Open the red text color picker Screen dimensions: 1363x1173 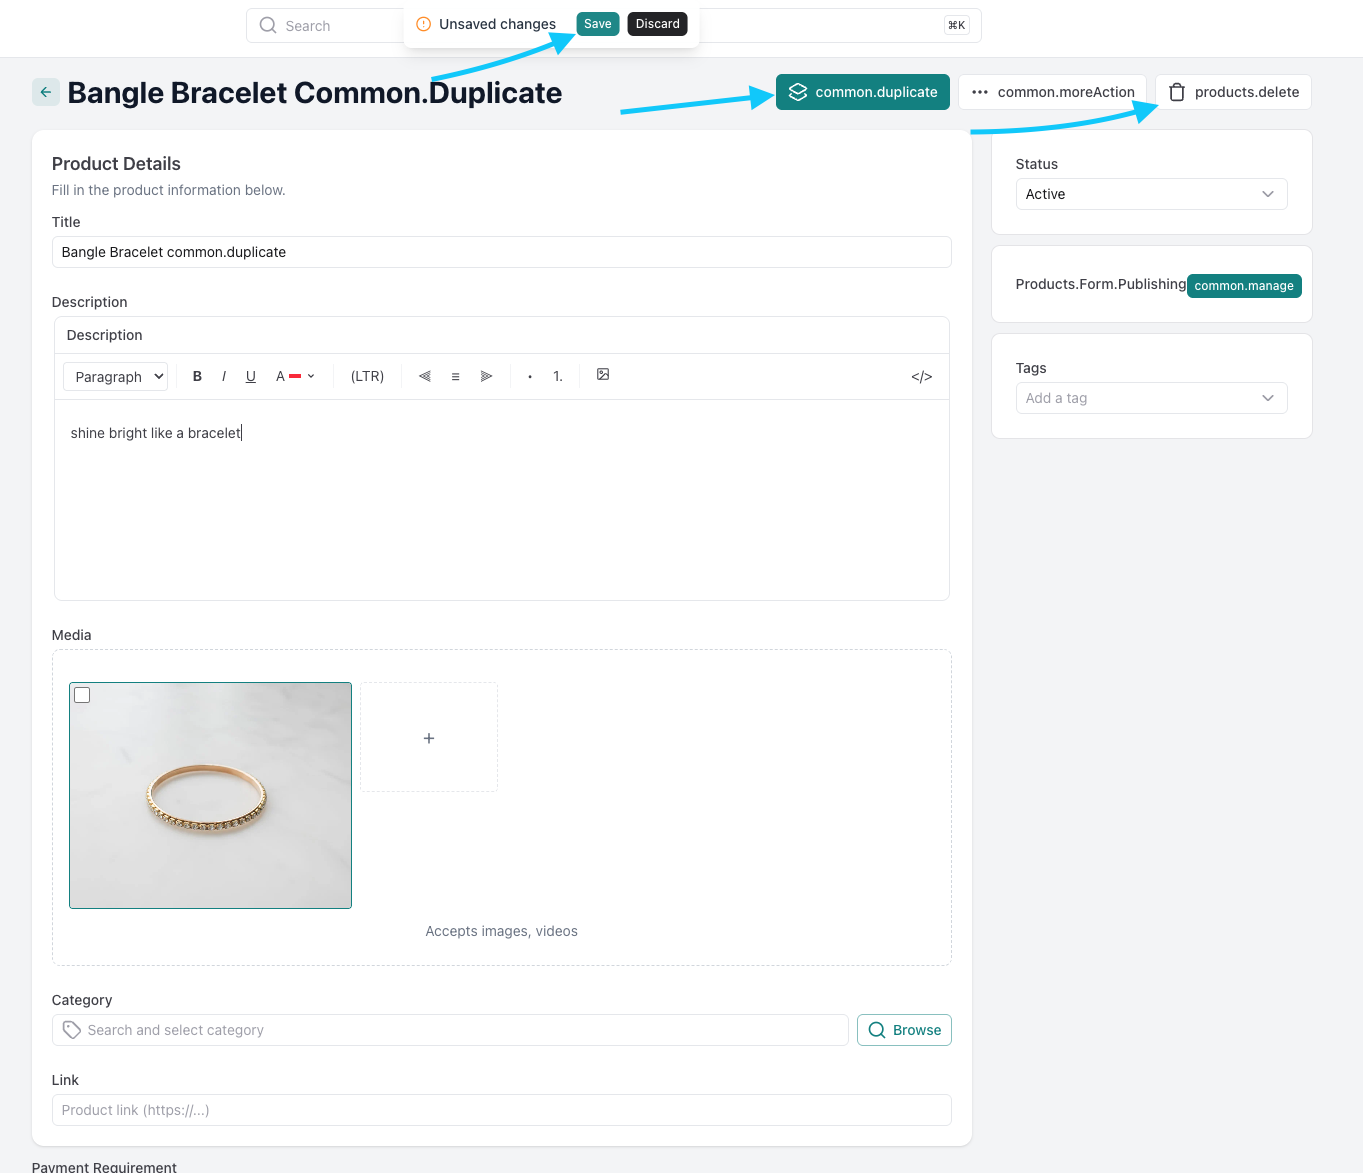coord(296,377)
